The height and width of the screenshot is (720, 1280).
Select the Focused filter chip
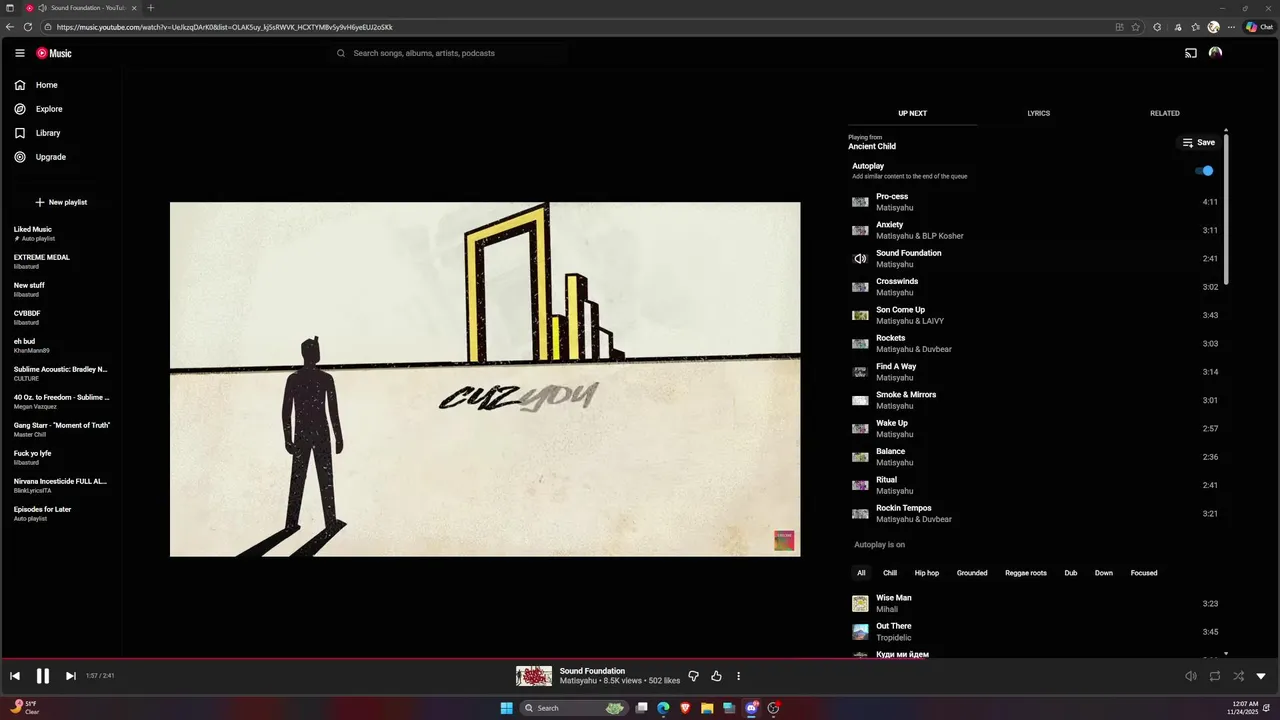click(1144, 573)
